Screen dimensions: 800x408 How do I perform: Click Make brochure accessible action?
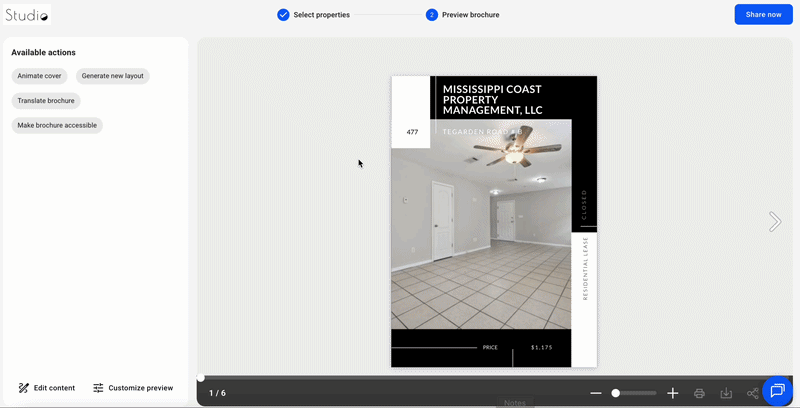coord(57,125)
